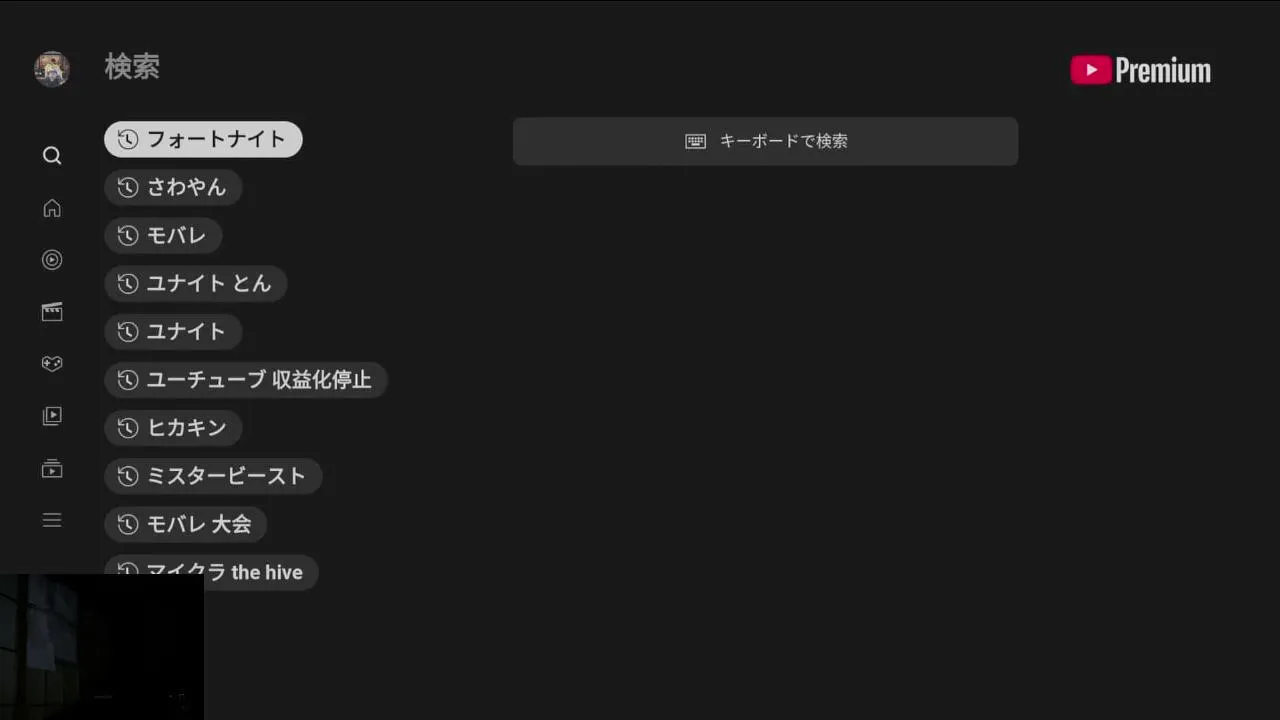Pick the history entry ユナイト
Viewport: 1280px width, 720px height.
(173, 331)
